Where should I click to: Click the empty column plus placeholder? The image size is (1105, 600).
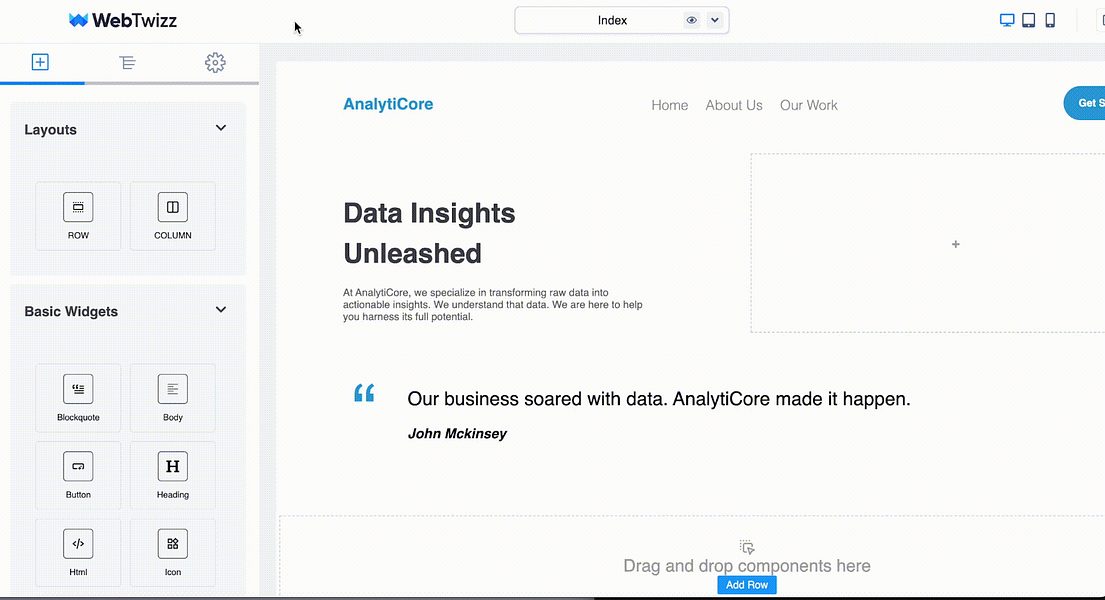point(956,244)
